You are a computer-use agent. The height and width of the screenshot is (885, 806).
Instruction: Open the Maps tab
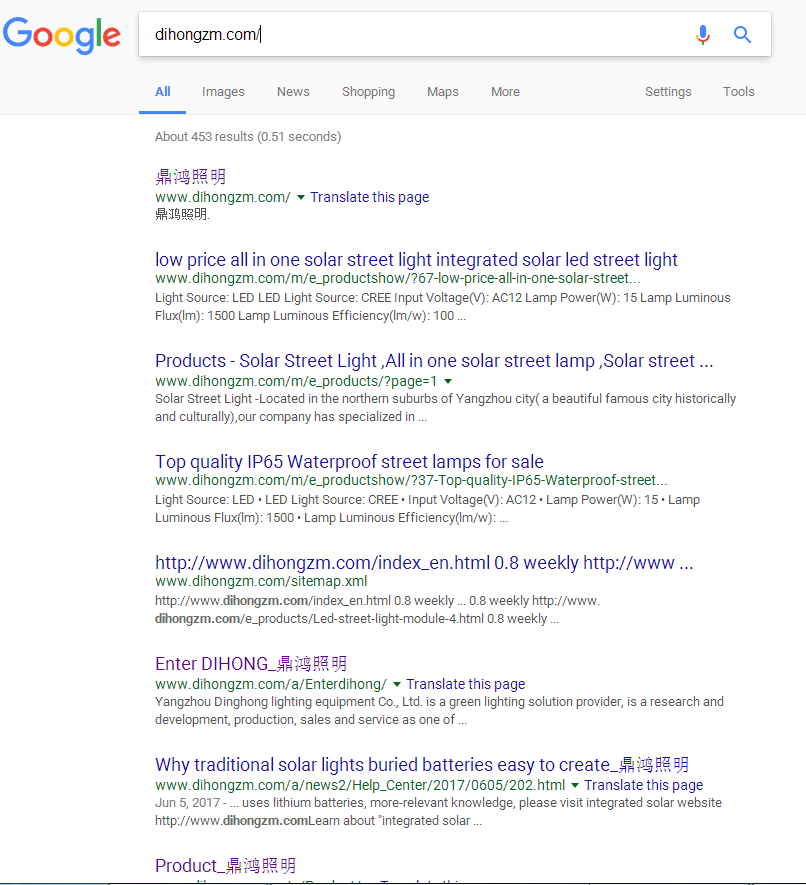(443, 91)
